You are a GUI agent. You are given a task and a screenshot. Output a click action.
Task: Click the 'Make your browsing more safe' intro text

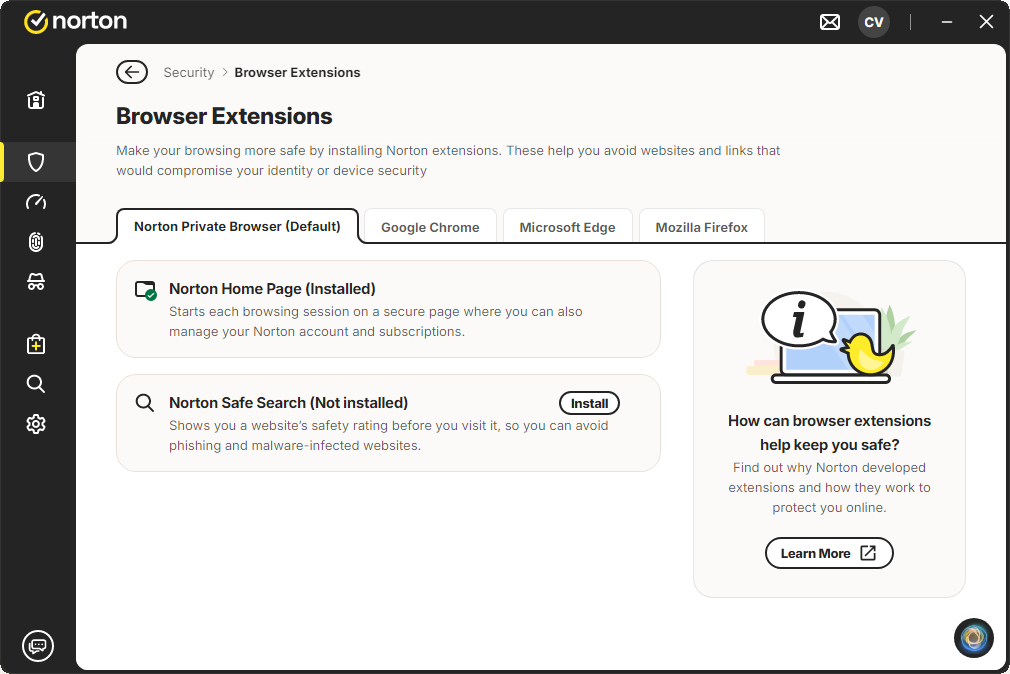click(x=448, y=160)
